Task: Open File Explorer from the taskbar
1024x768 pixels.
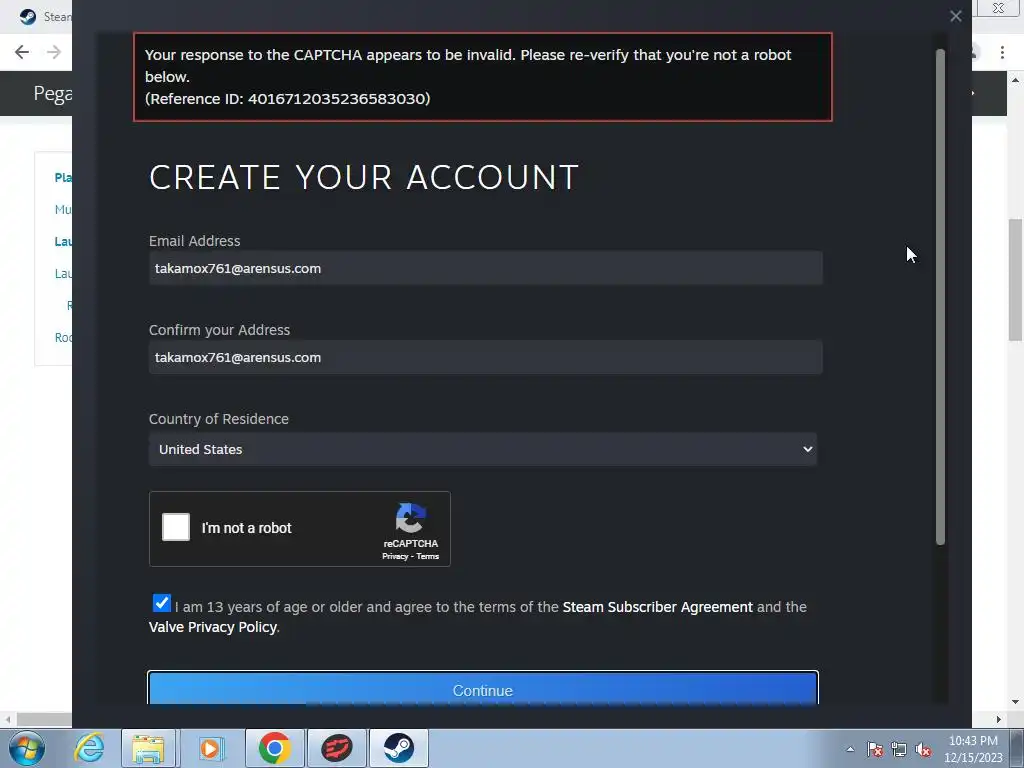Action: tap(148, 748)
